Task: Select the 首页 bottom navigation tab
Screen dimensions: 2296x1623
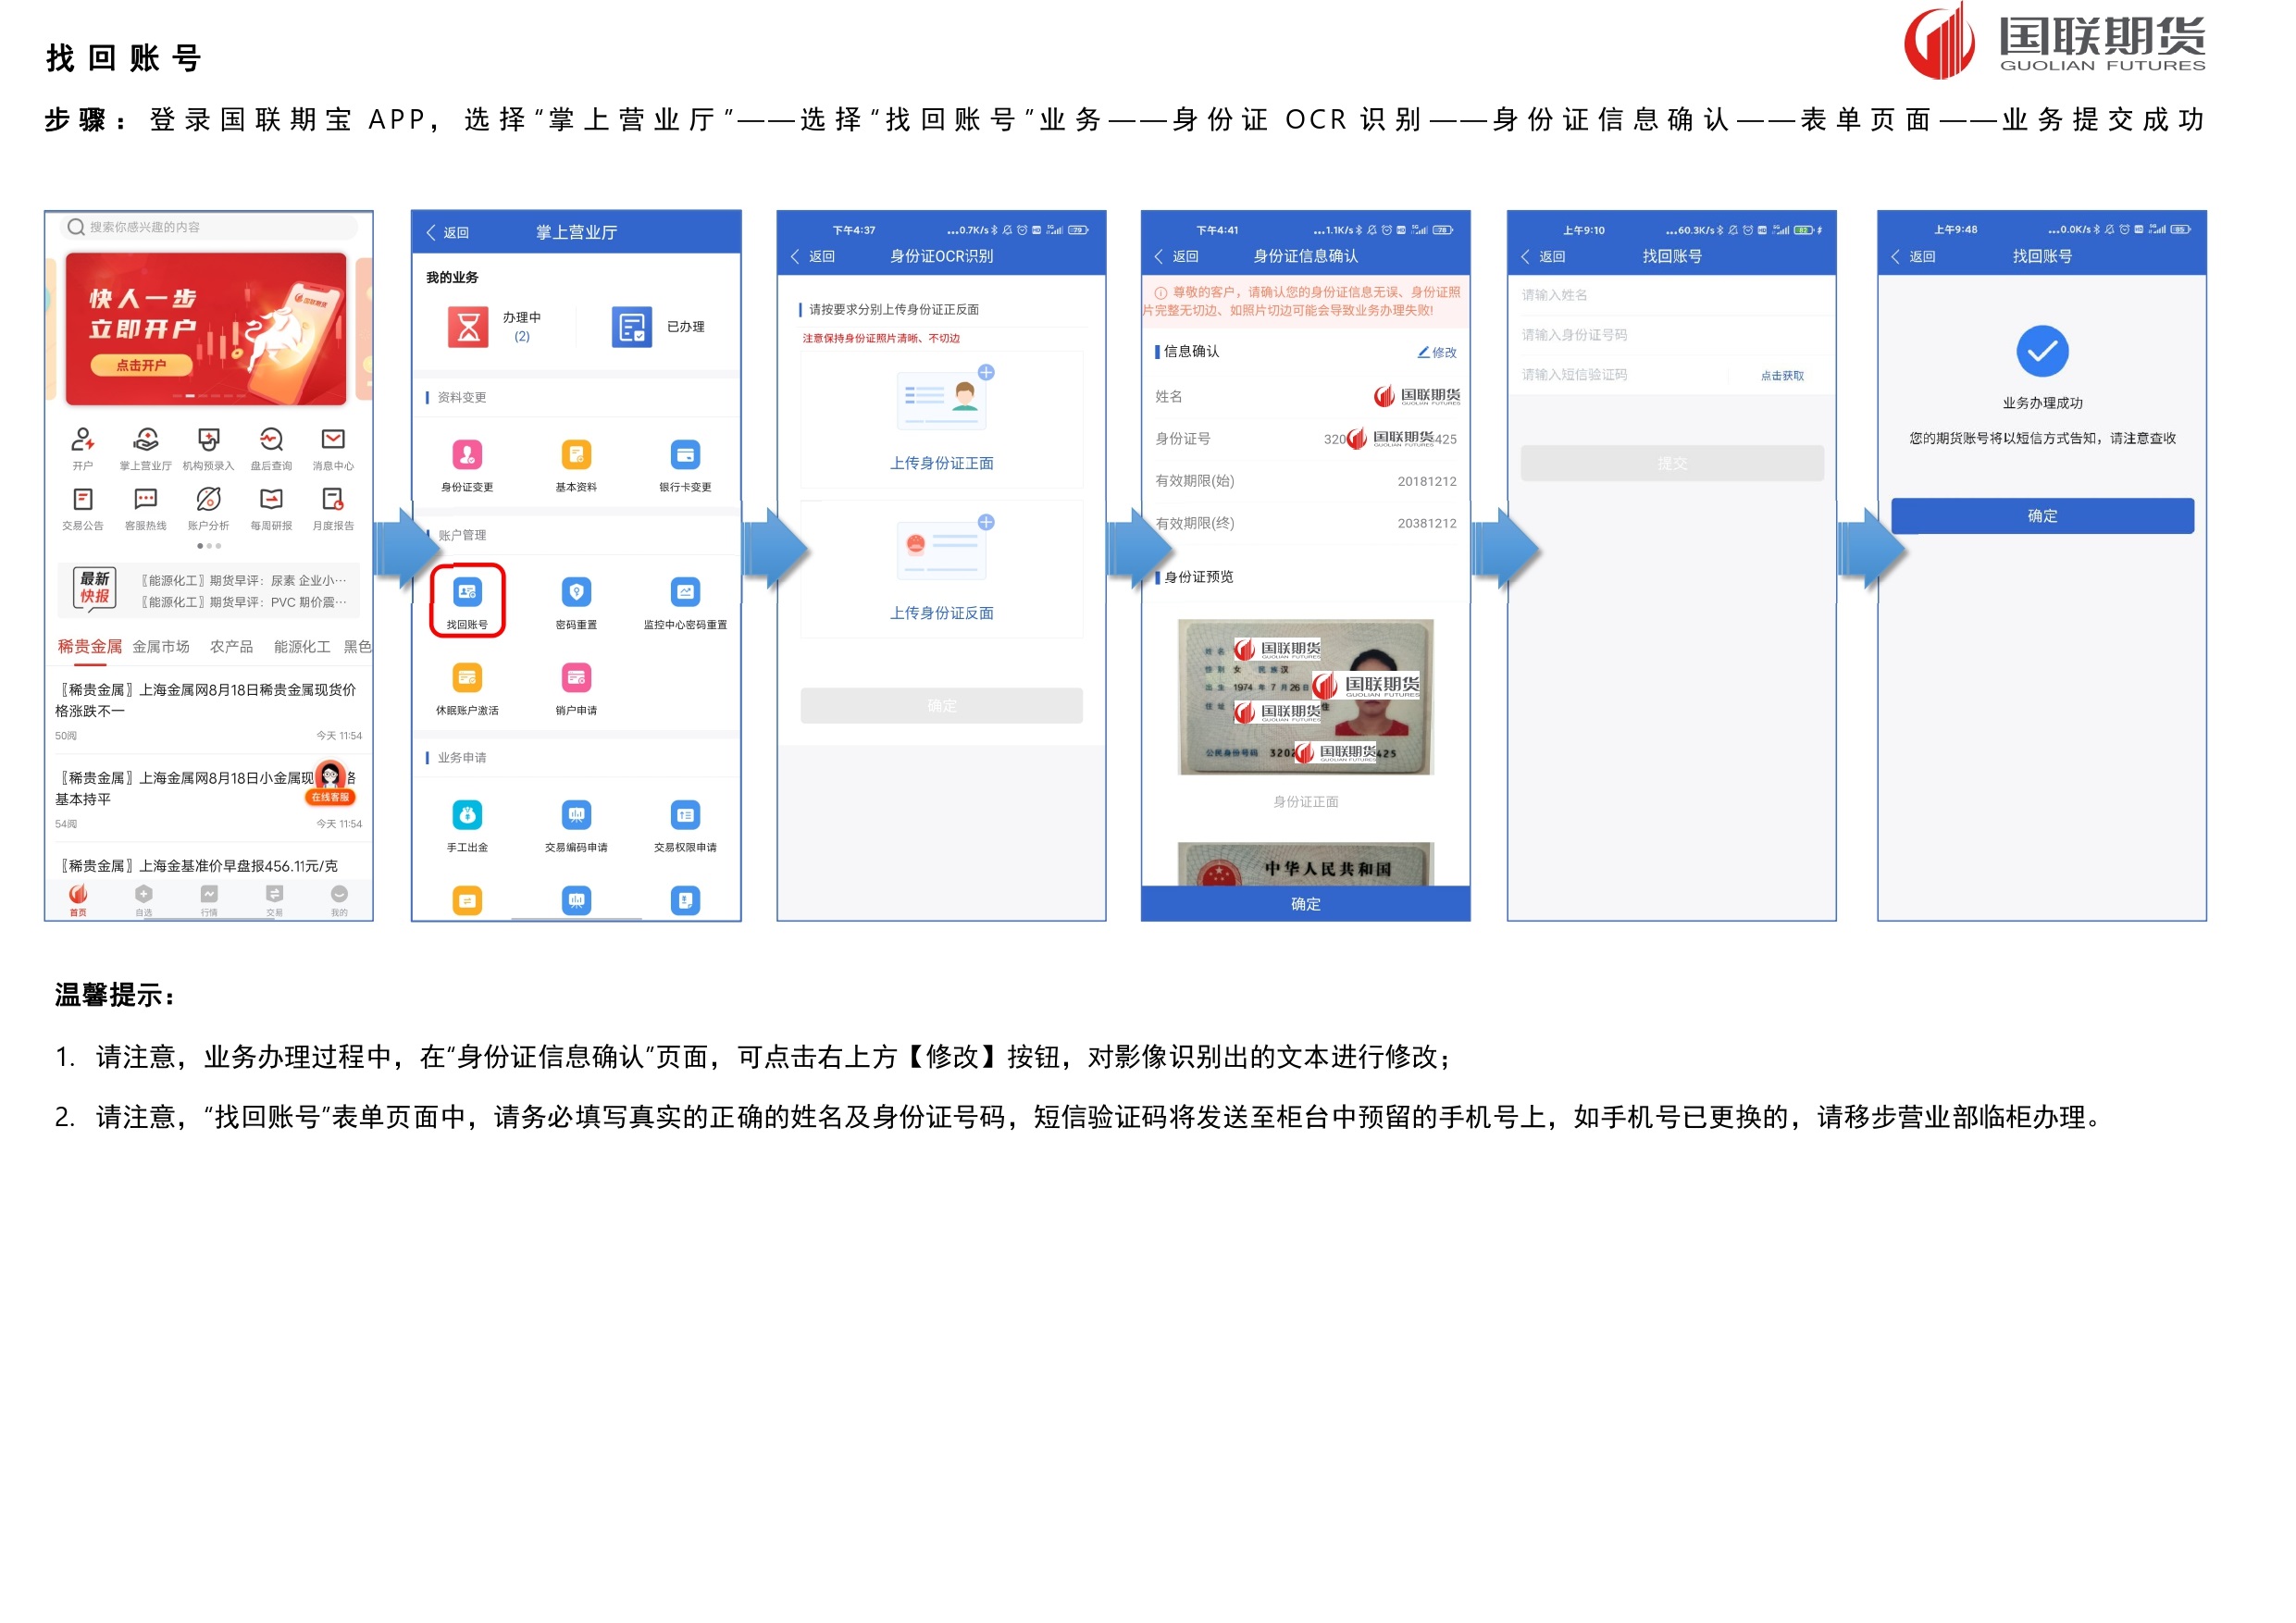Action: pyautogui.click(x=78, y=900)
